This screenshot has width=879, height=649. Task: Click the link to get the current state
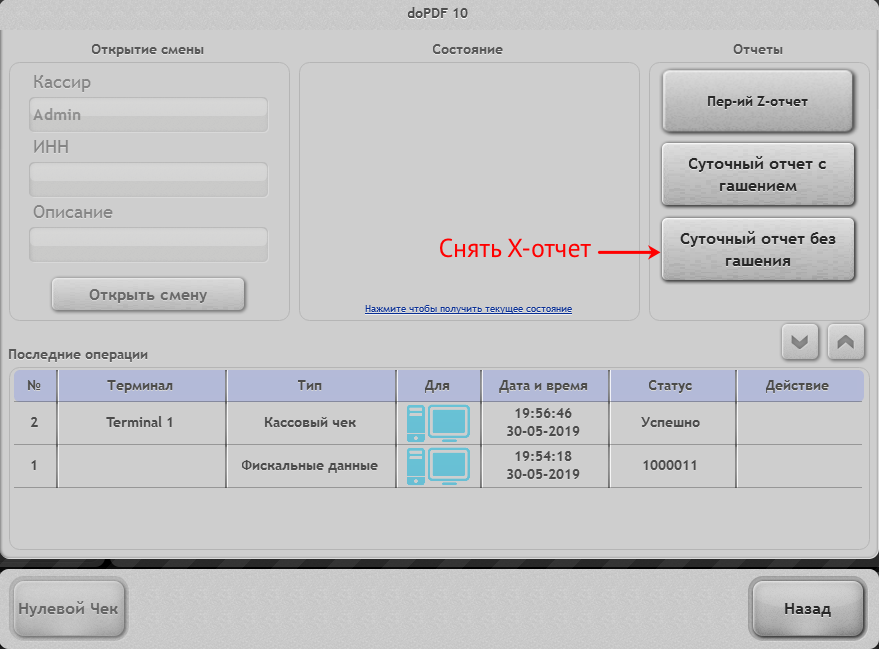(x=468, y=309)
